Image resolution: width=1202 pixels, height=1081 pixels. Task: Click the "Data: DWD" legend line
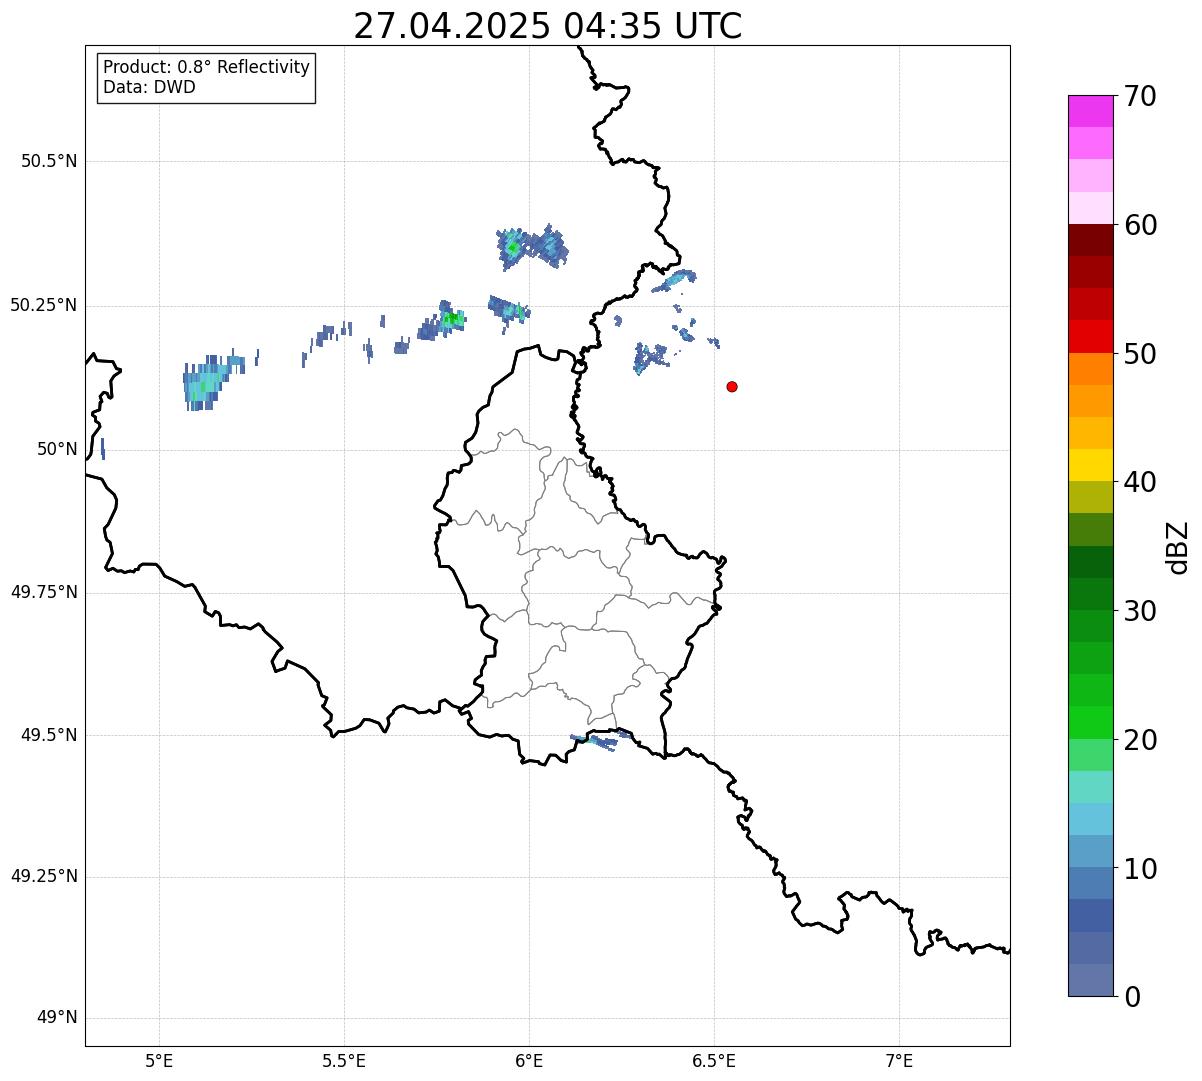click(149, 87)
